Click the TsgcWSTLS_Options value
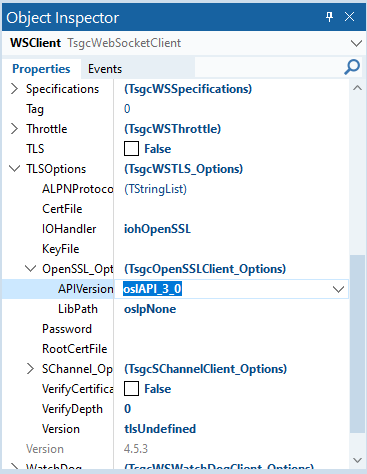Screen dimensions: 367x474 (183, 169)
